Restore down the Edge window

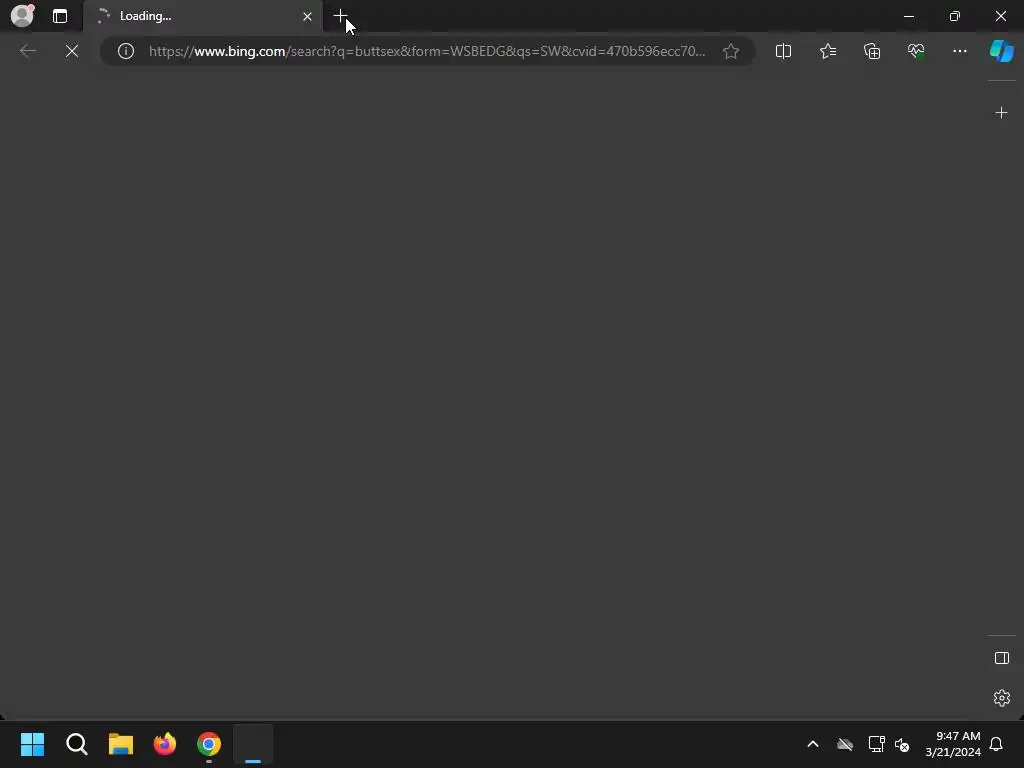click(955, 16)
